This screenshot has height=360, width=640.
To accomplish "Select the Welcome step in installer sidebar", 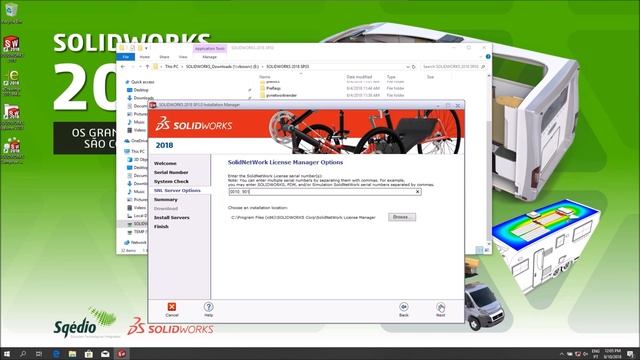I will pos(165,163).
